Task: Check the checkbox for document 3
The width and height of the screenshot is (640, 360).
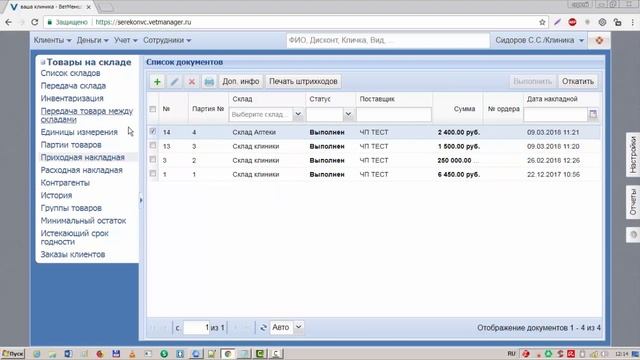Action: point(153,160)
